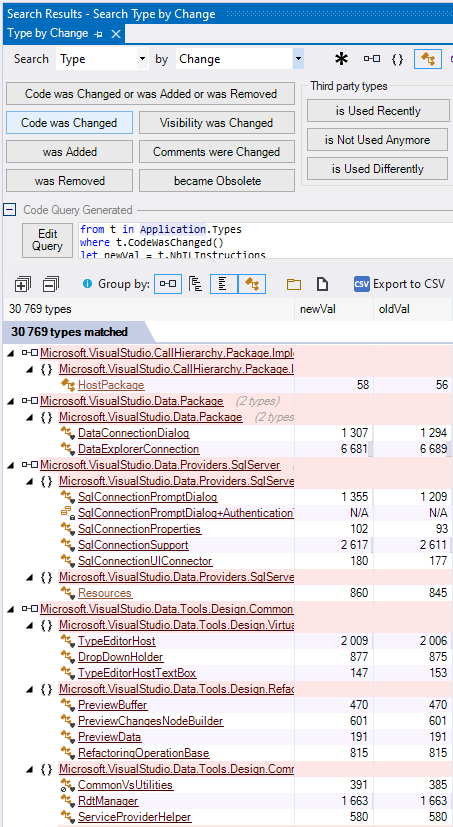453x827 pixels.
Task: Open the Change criteria dropdown
Action: tap(298, 59)
